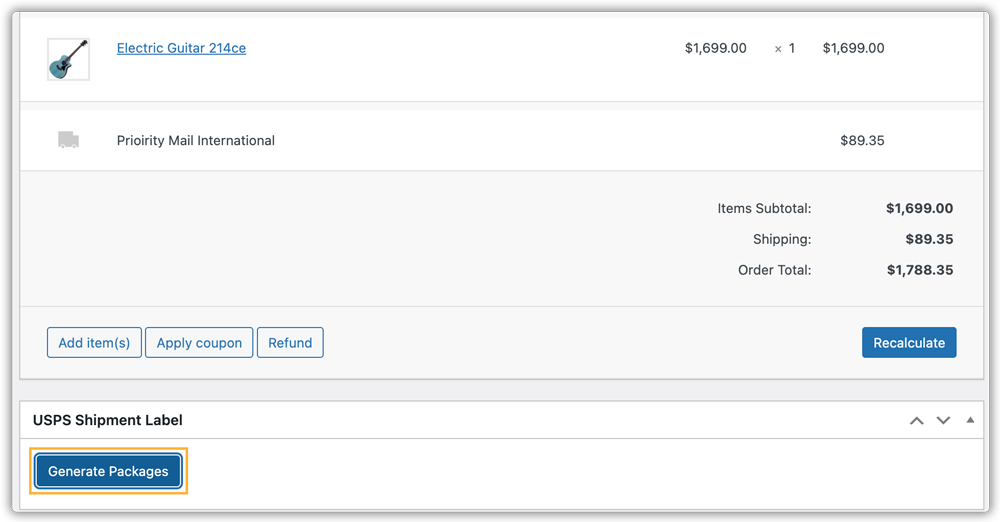
Task: Click the Items Subtotal label
Action: pos(764,209)
